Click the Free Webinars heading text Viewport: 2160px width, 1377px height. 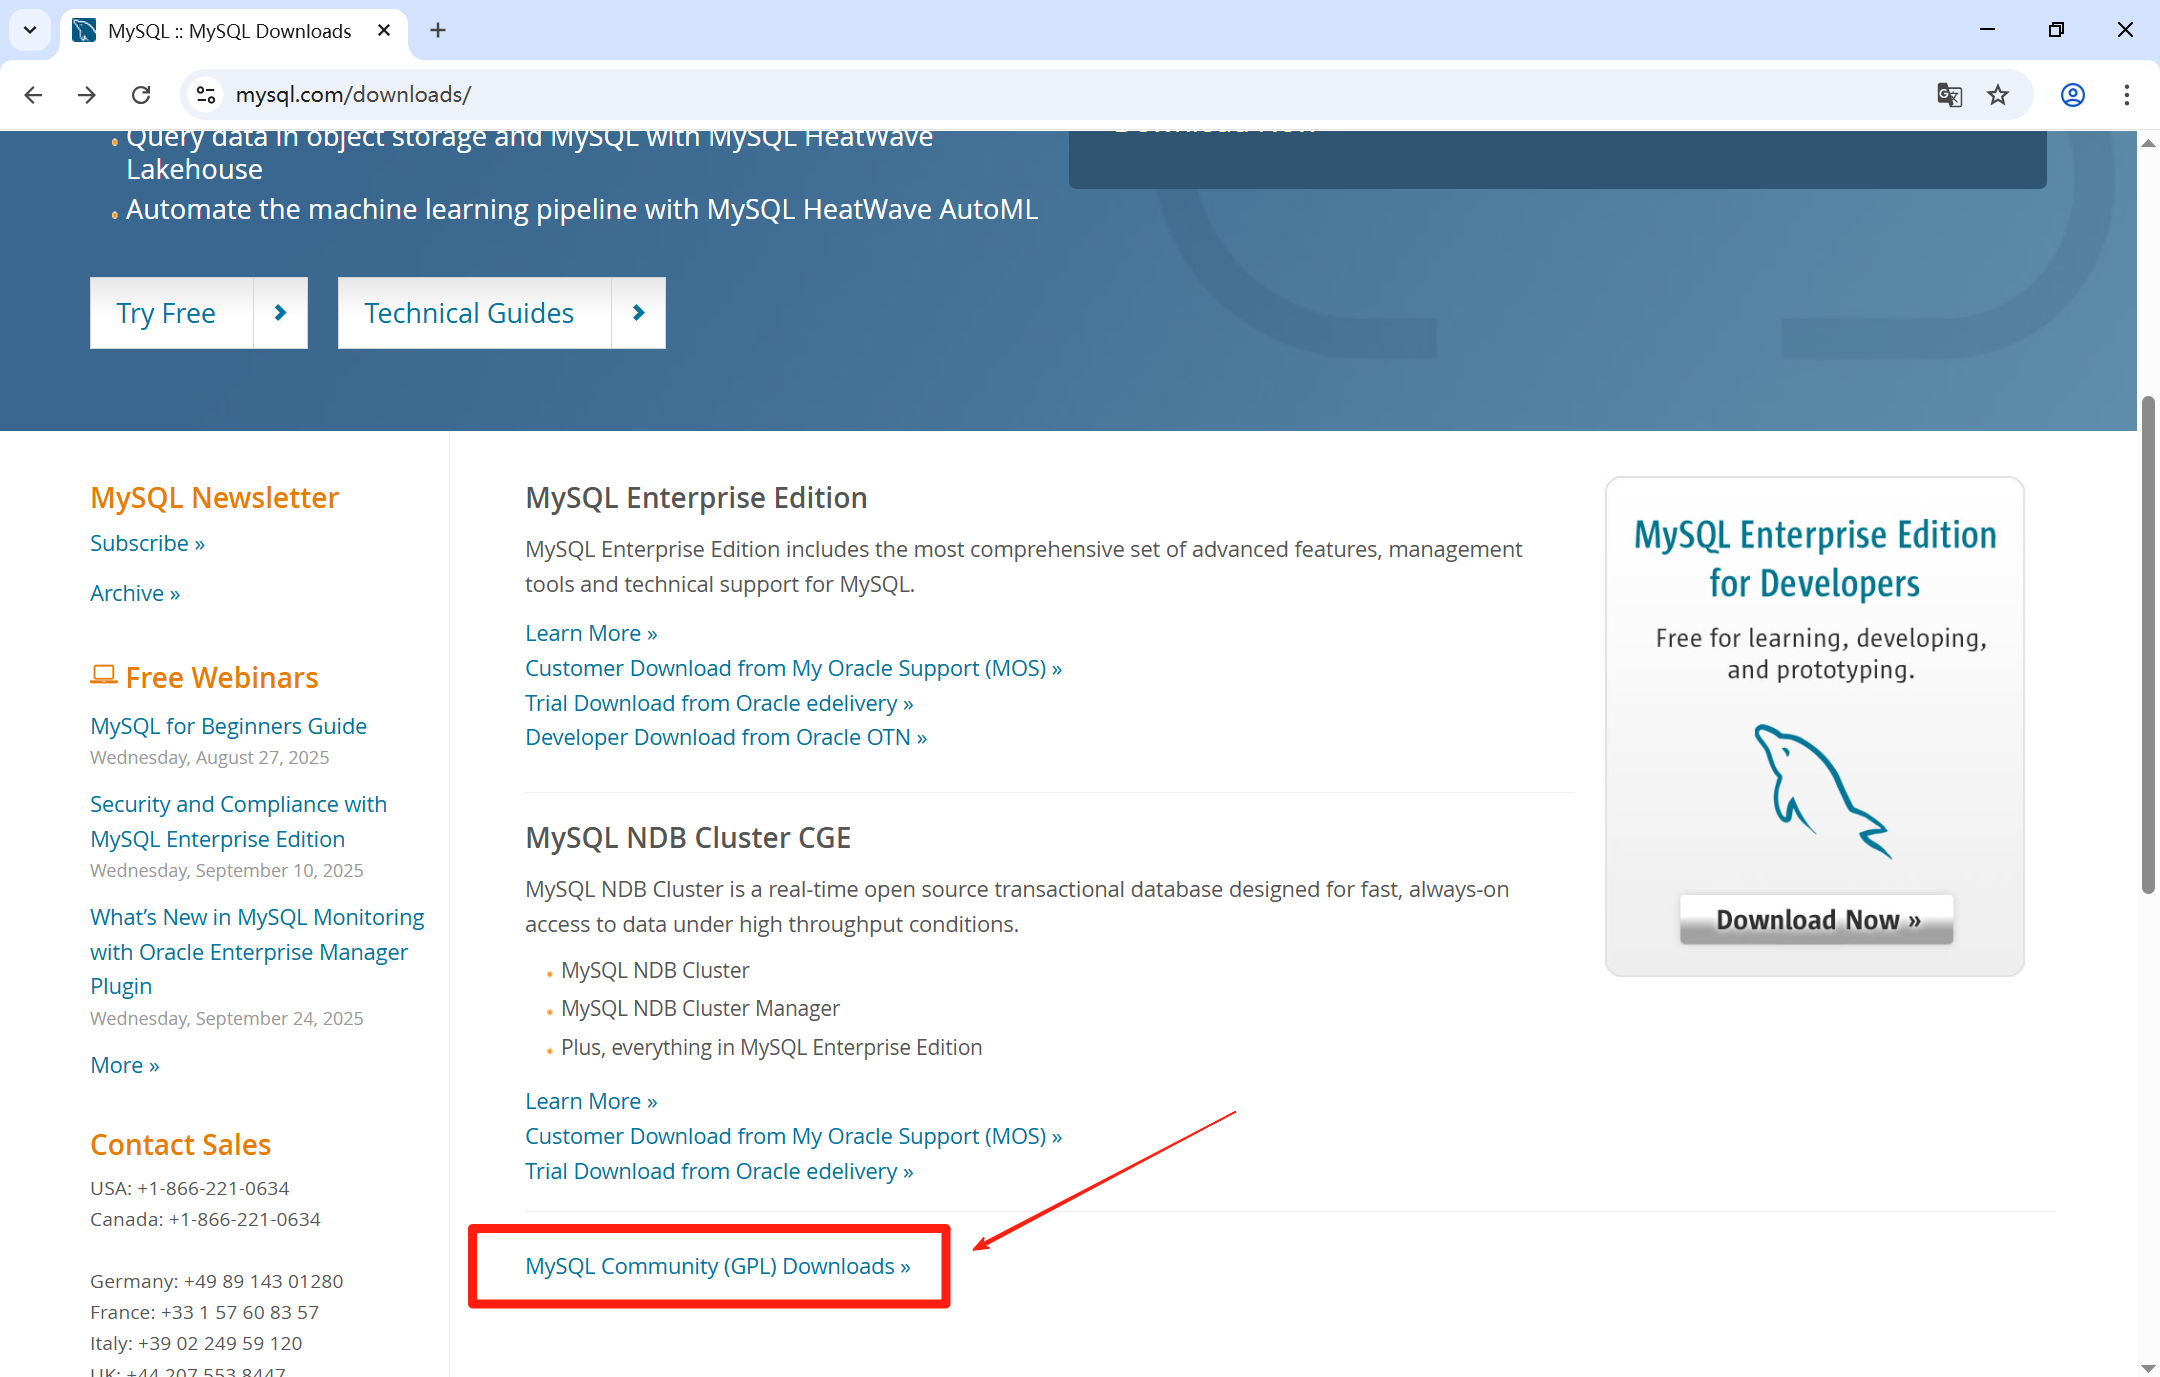pyautogui.click(x=222, y=677)
